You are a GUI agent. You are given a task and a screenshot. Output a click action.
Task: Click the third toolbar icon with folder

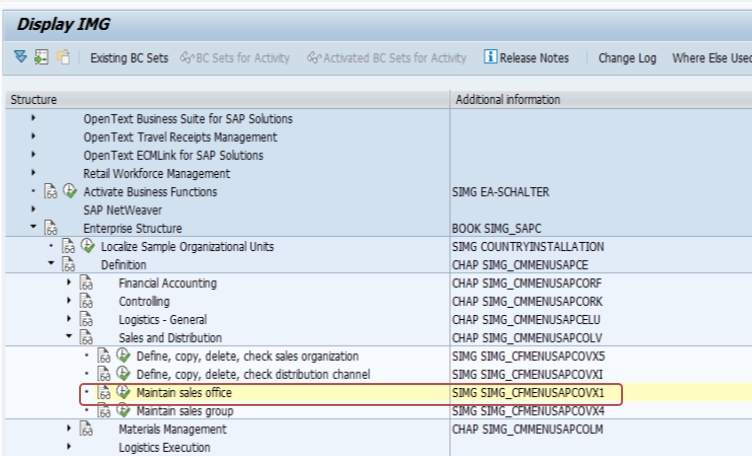pyautogui.click(x=63, y=57)
